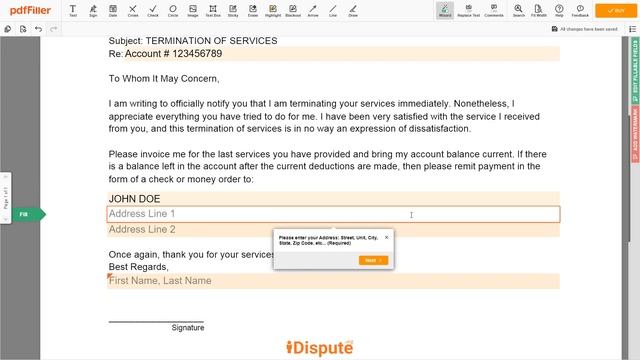The height and width of the screenshot is (360, 640).
Task: Select the Sign tool
Action: pos(93,11)
